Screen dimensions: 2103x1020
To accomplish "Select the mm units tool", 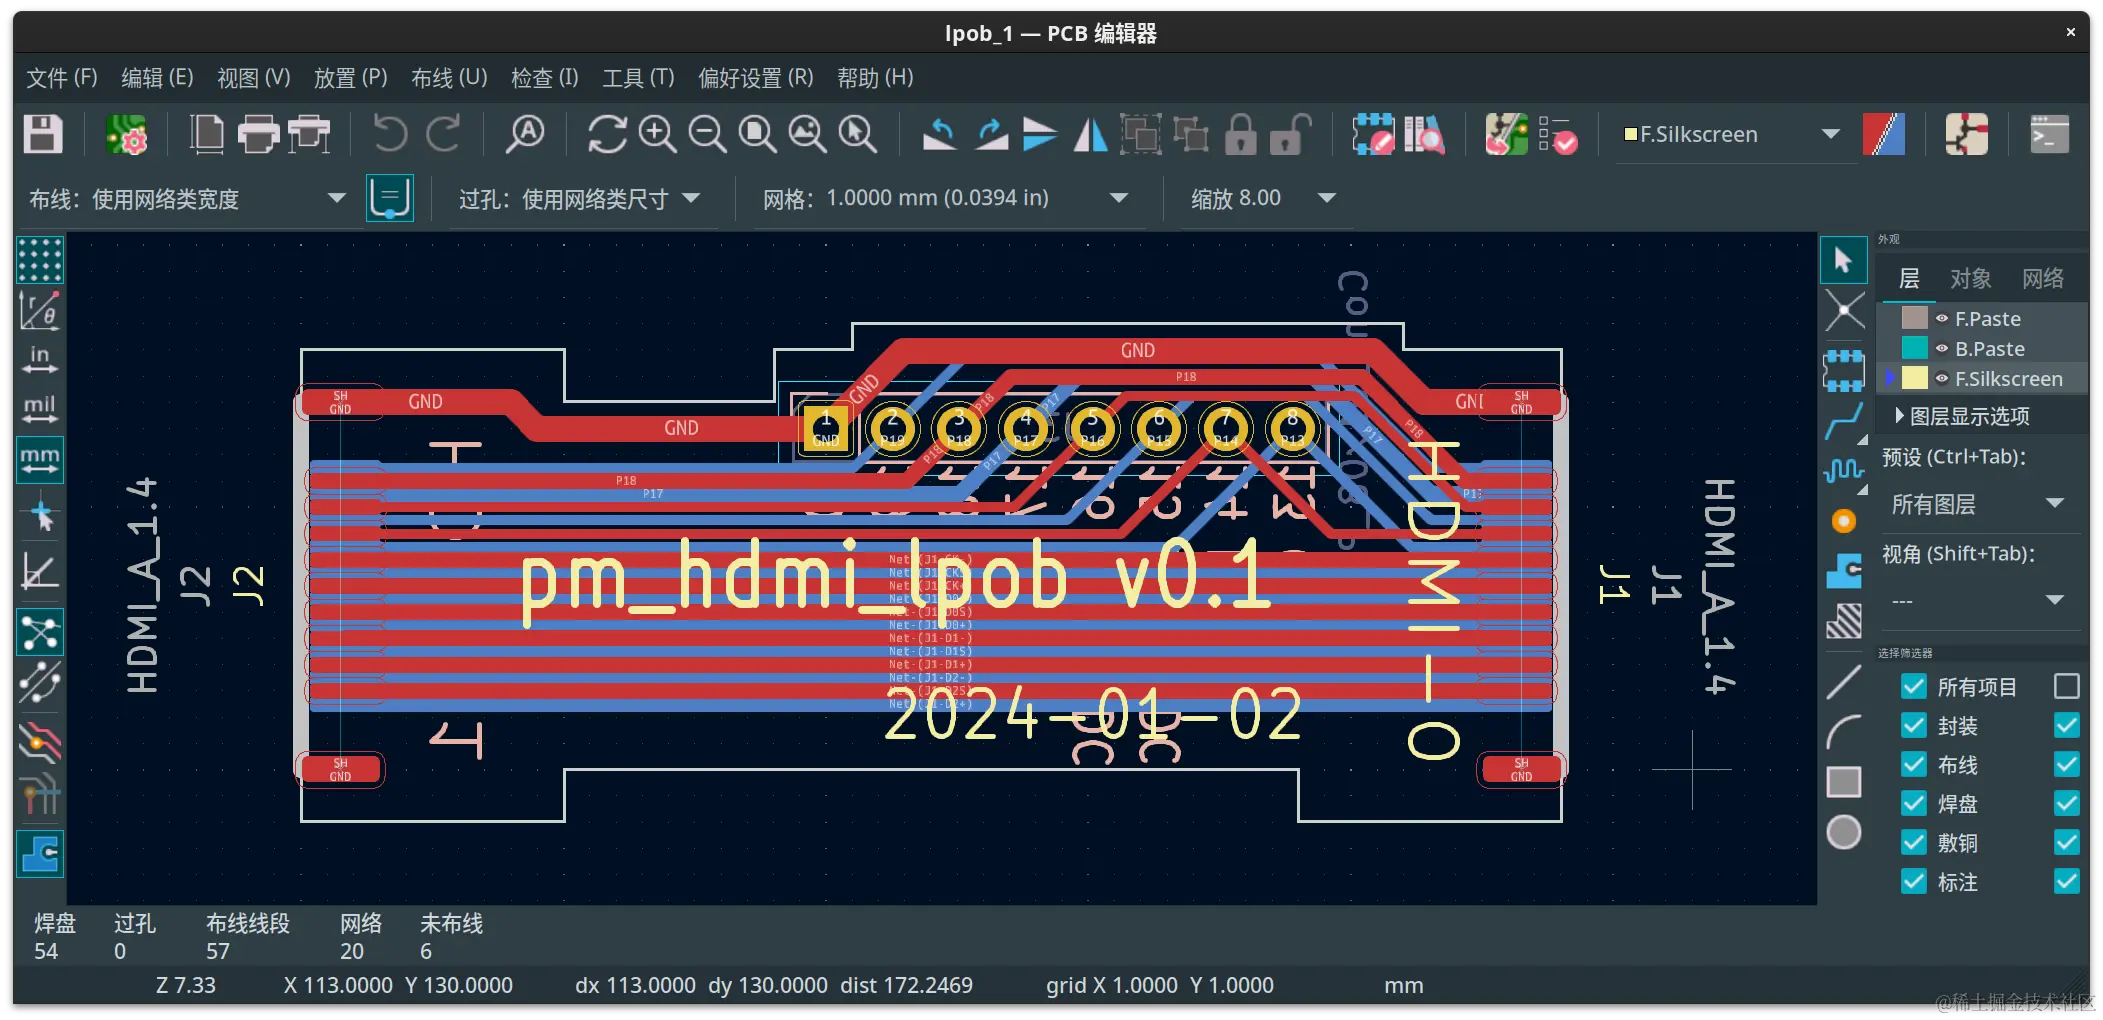I will point(40,460).
